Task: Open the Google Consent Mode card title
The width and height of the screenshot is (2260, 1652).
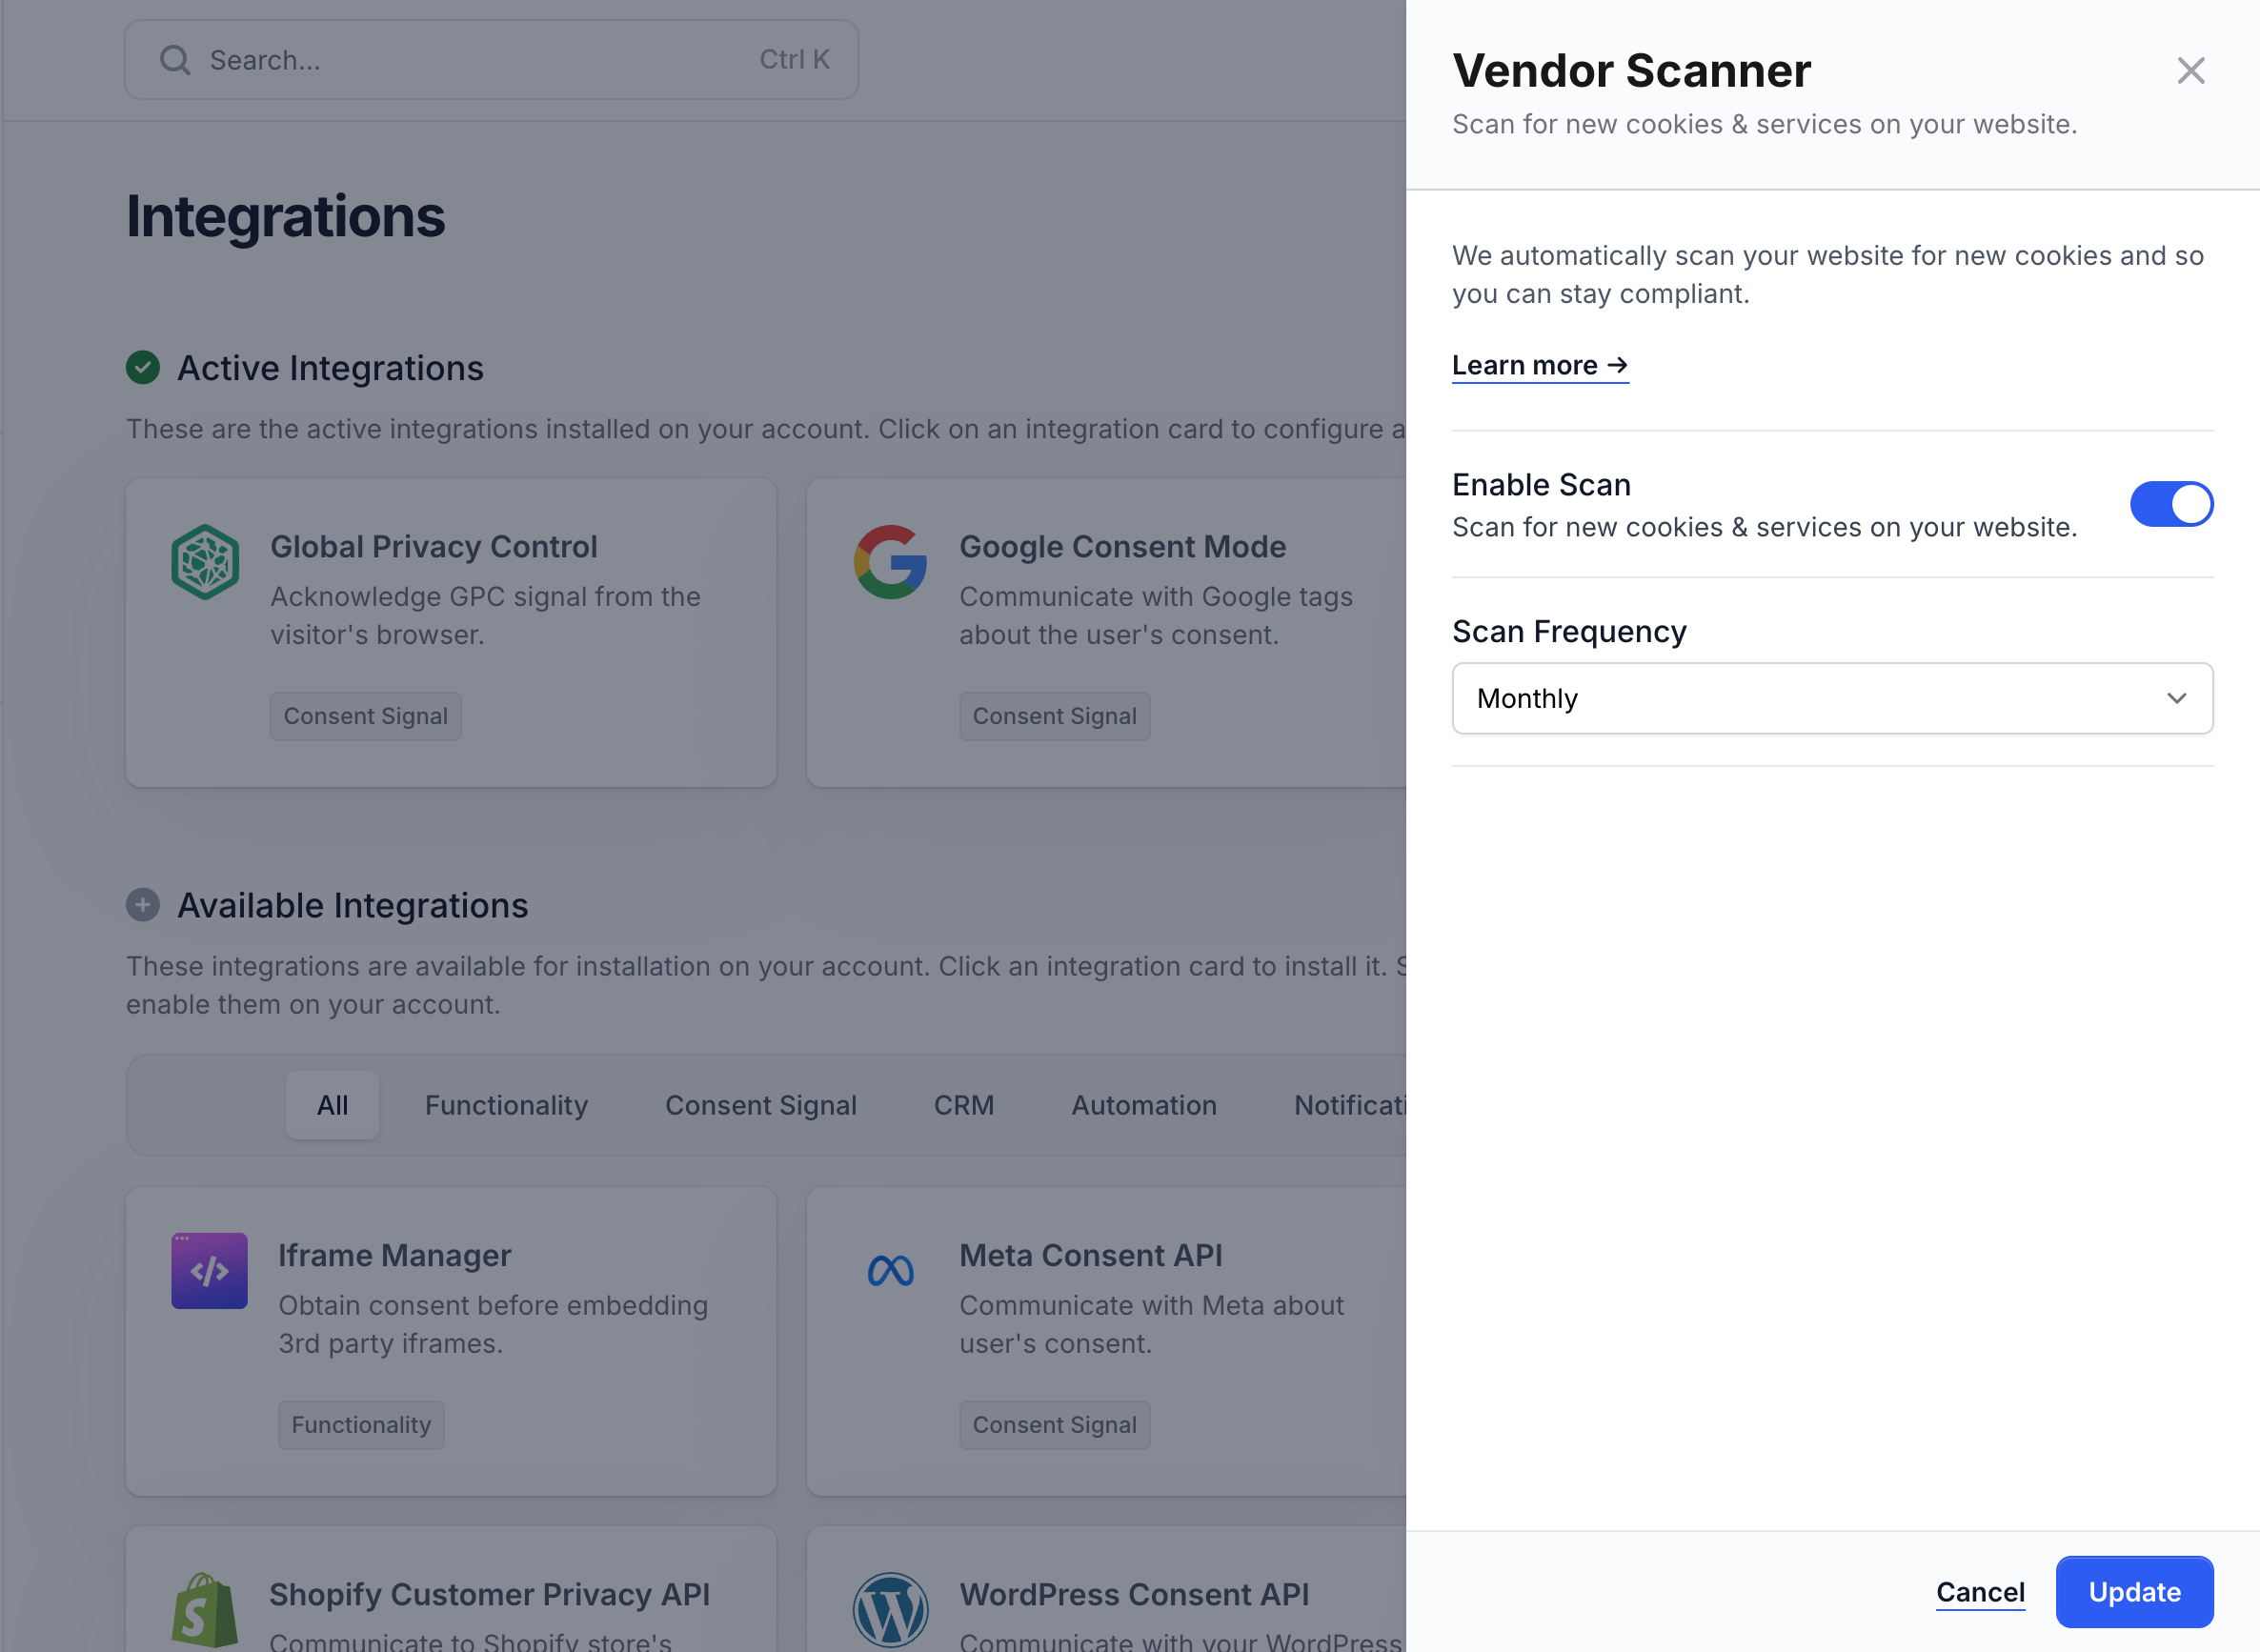Action: coord(1122,547)
